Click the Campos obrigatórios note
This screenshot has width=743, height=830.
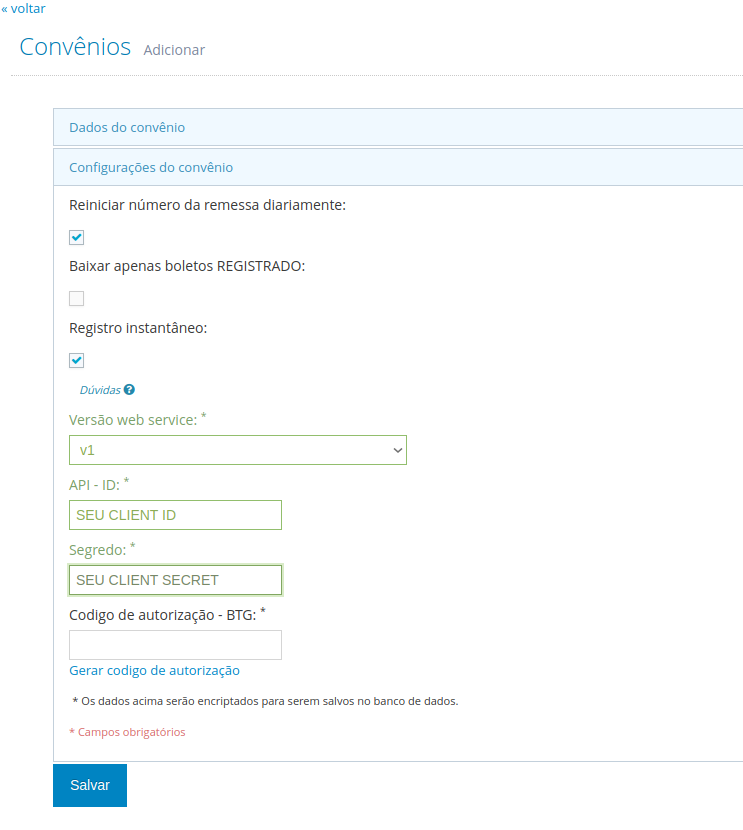[128, 732]
